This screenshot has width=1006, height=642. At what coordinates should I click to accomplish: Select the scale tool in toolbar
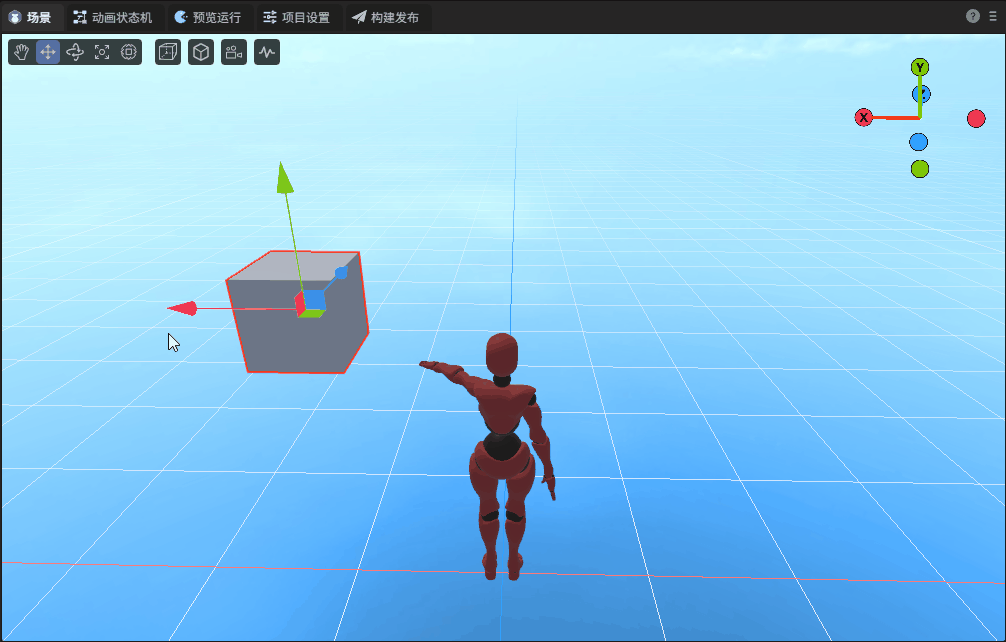[102, 52]
